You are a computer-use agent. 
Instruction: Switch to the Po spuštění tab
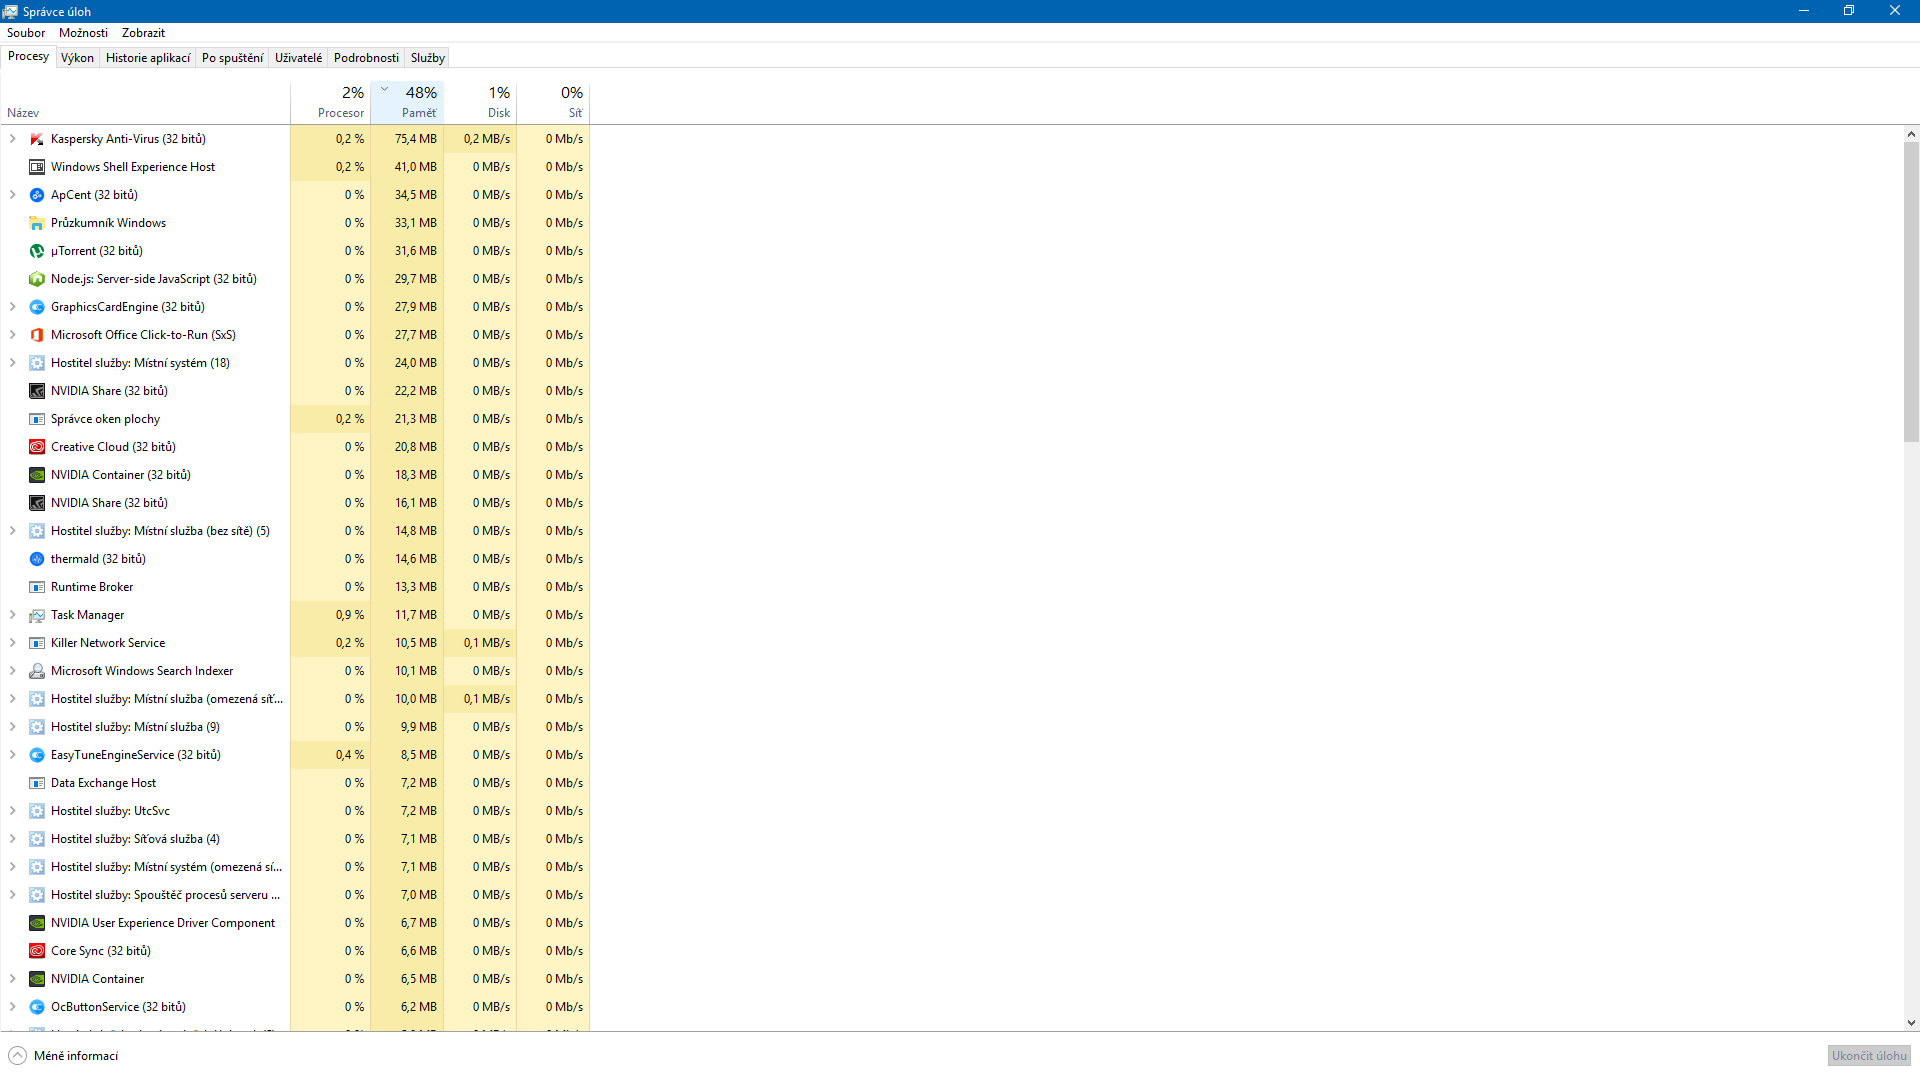point(232,58)
